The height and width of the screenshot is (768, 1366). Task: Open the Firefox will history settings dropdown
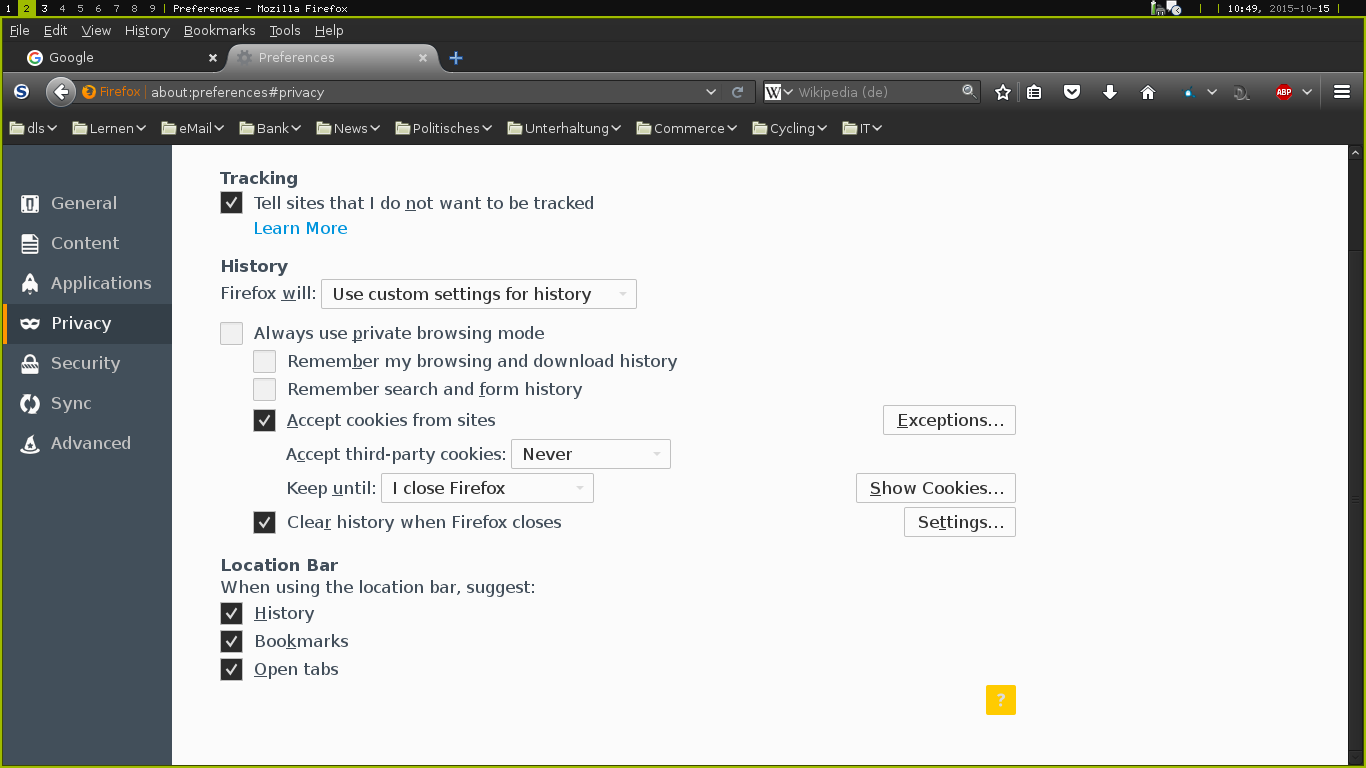pyautogui.click(x=478, y=294)
